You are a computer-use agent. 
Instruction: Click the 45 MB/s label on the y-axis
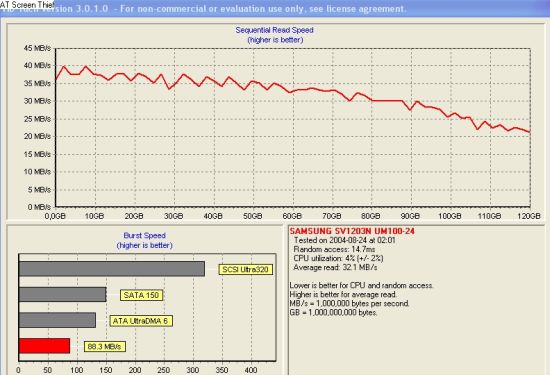(x=38, y=48)
